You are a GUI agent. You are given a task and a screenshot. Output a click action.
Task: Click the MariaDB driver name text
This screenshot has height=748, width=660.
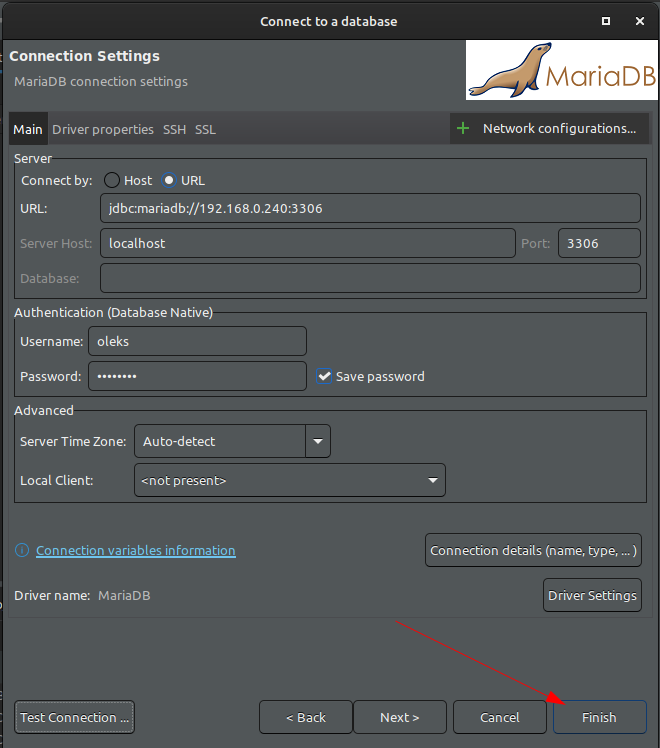coord(124,595)
